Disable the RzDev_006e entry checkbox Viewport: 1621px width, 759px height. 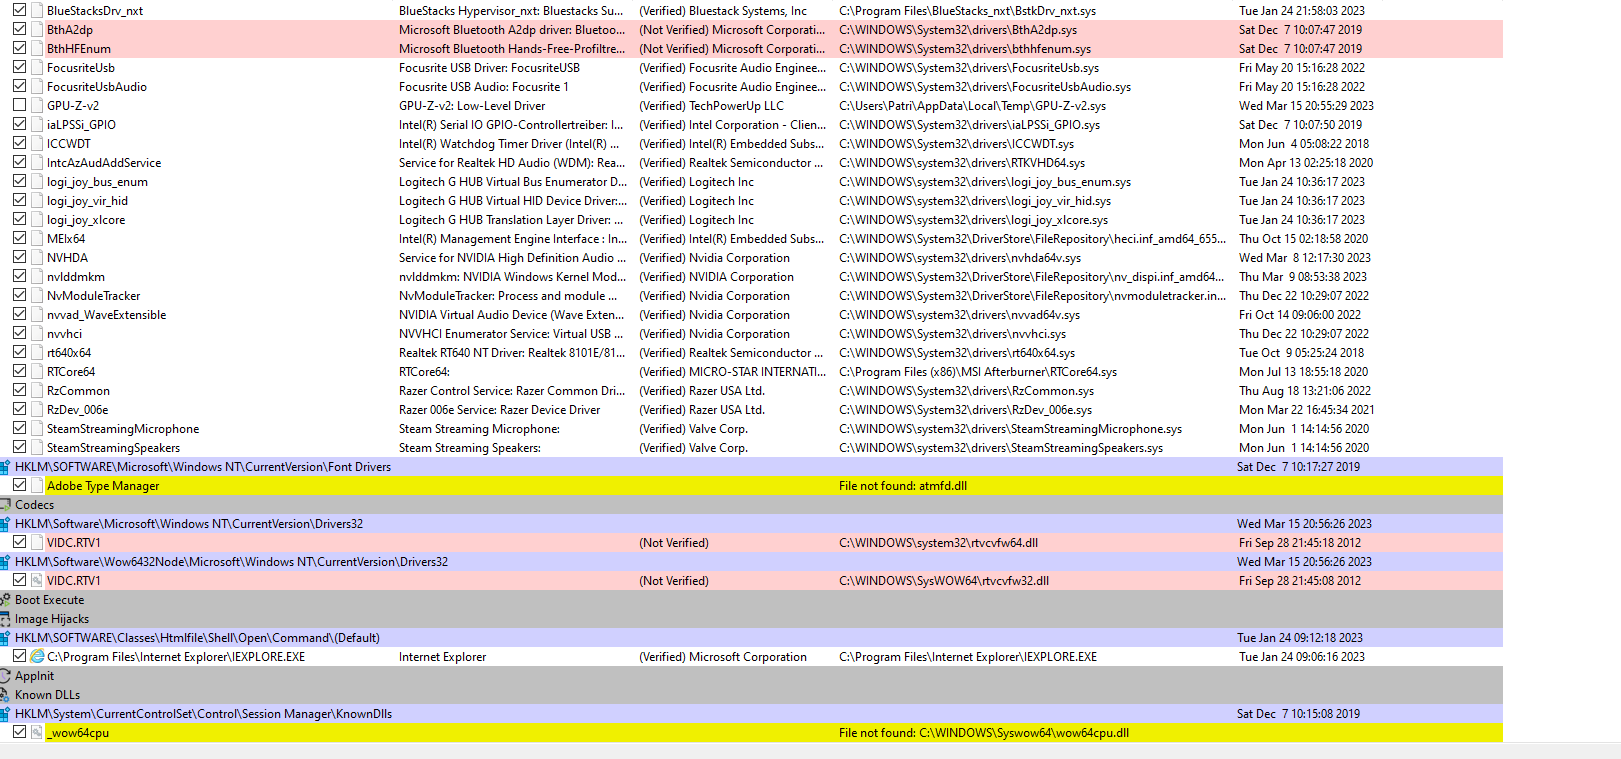(x=19, y=409)
